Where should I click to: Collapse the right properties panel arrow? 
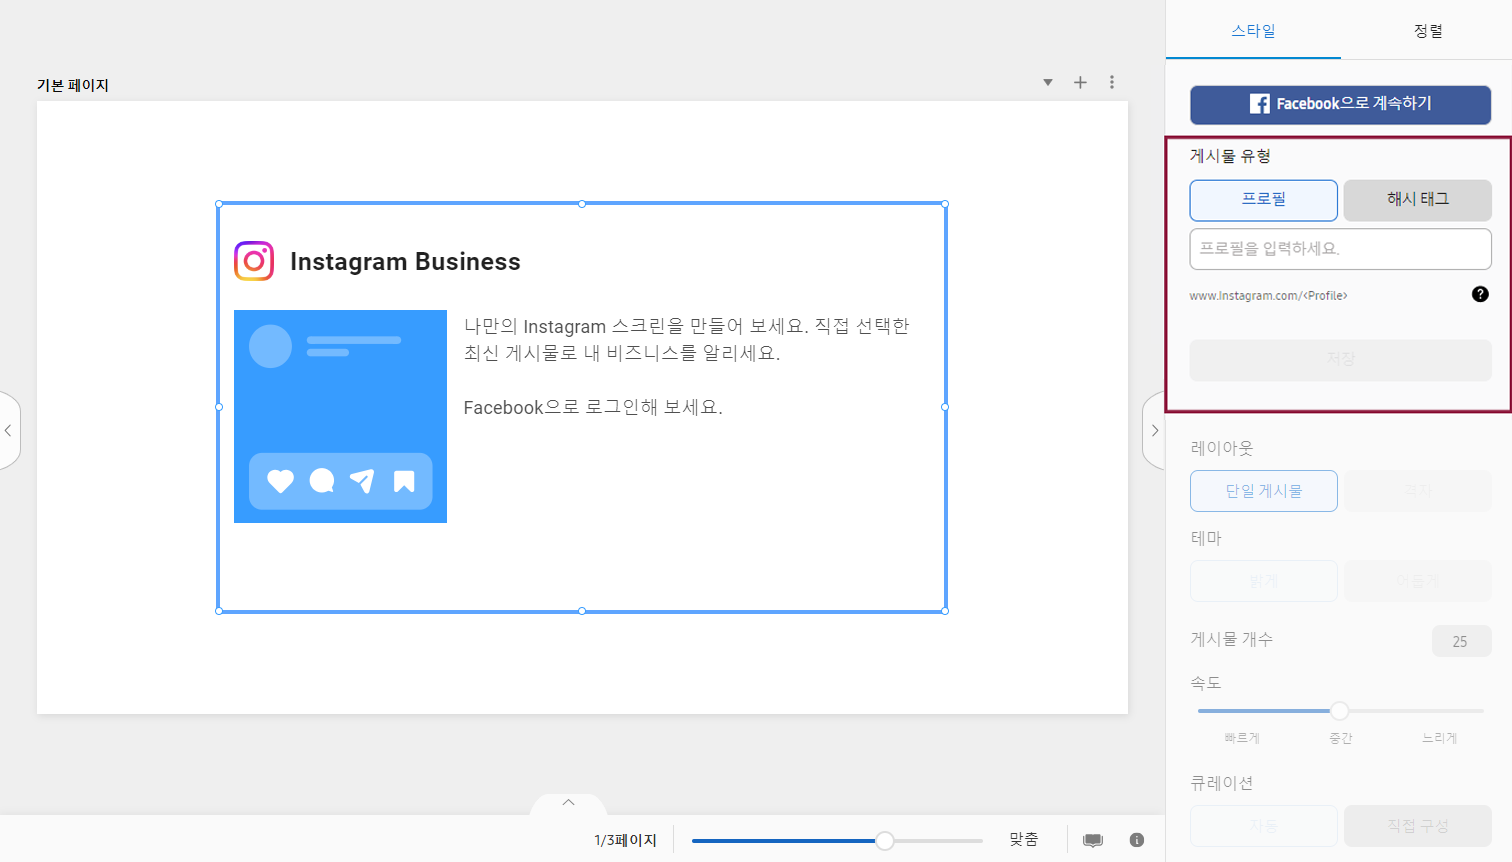tap(1154, 431)
